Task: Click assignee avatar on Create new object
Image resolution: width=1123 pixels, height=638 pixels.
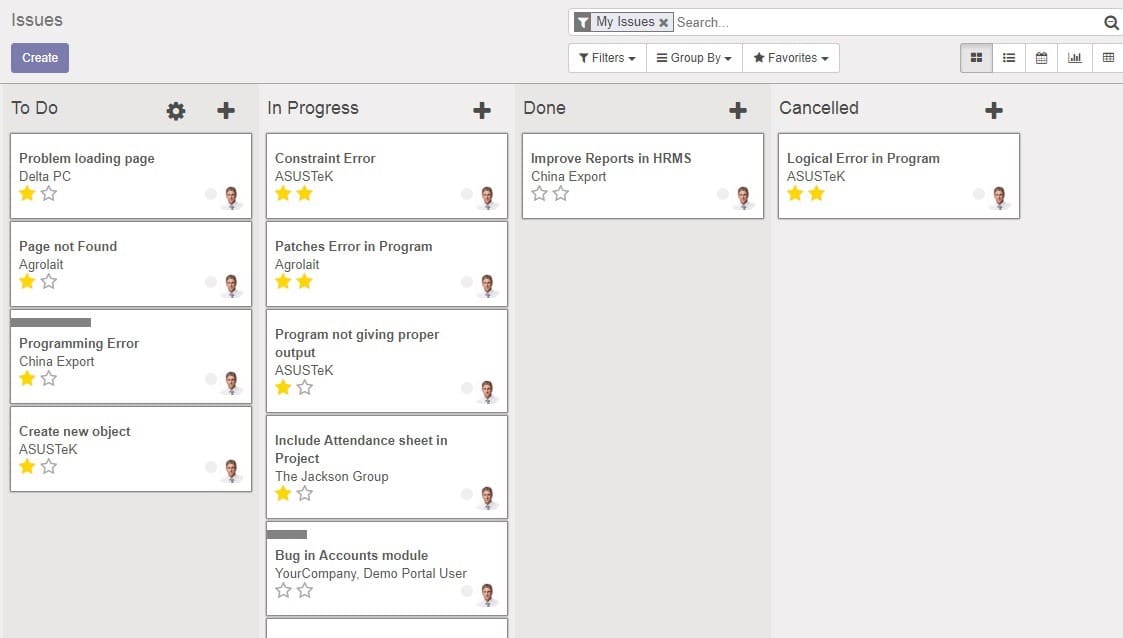Action: point(231,470)
